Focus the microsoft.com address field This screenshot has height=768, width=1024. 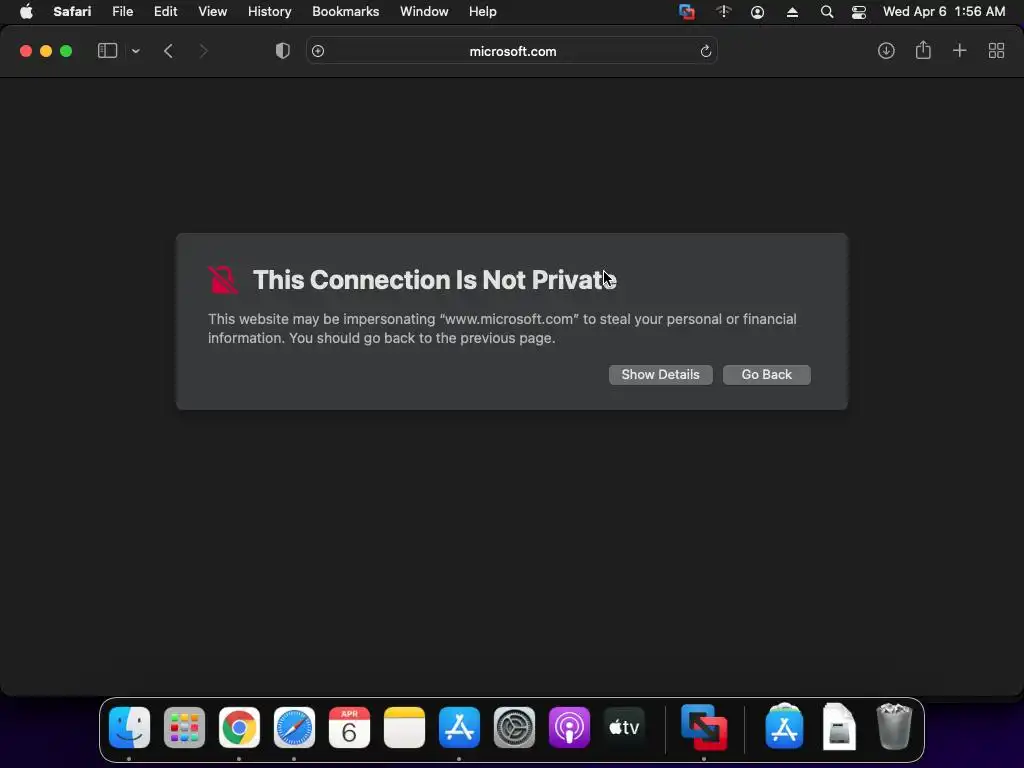(x=512, y=51)
